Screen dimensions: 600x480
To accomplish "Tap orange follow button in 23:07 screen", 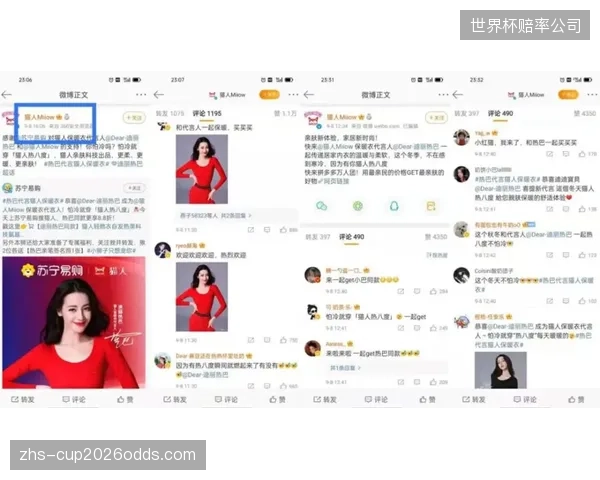I will click(269, 95).
